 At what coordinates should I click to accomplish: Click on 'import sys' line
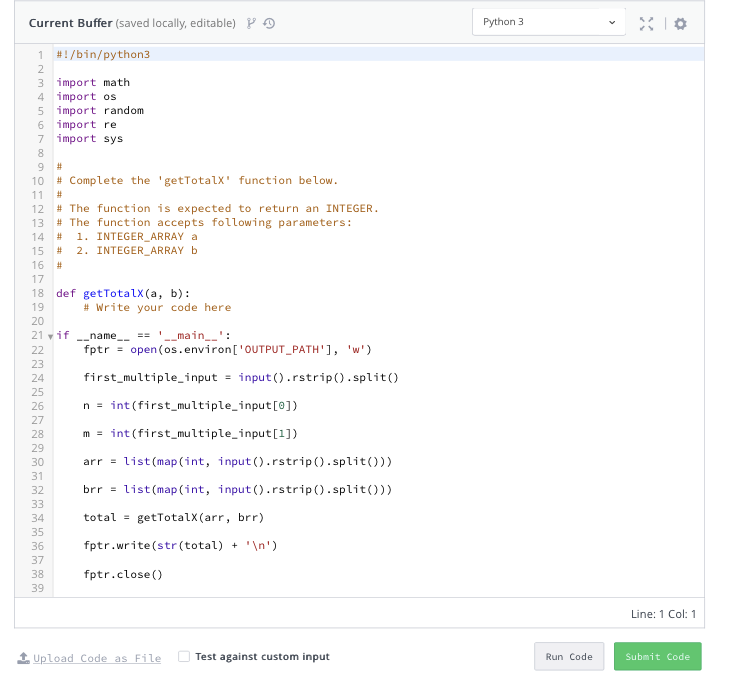pyautogui.click(x=89, y=138)
